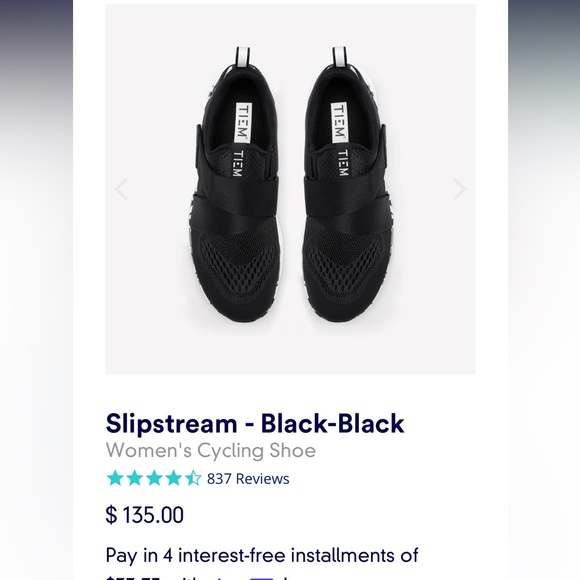Screen dimensions: 580x580
Task: Click the mesh toe area of right shoe
Action: point(346,264)
